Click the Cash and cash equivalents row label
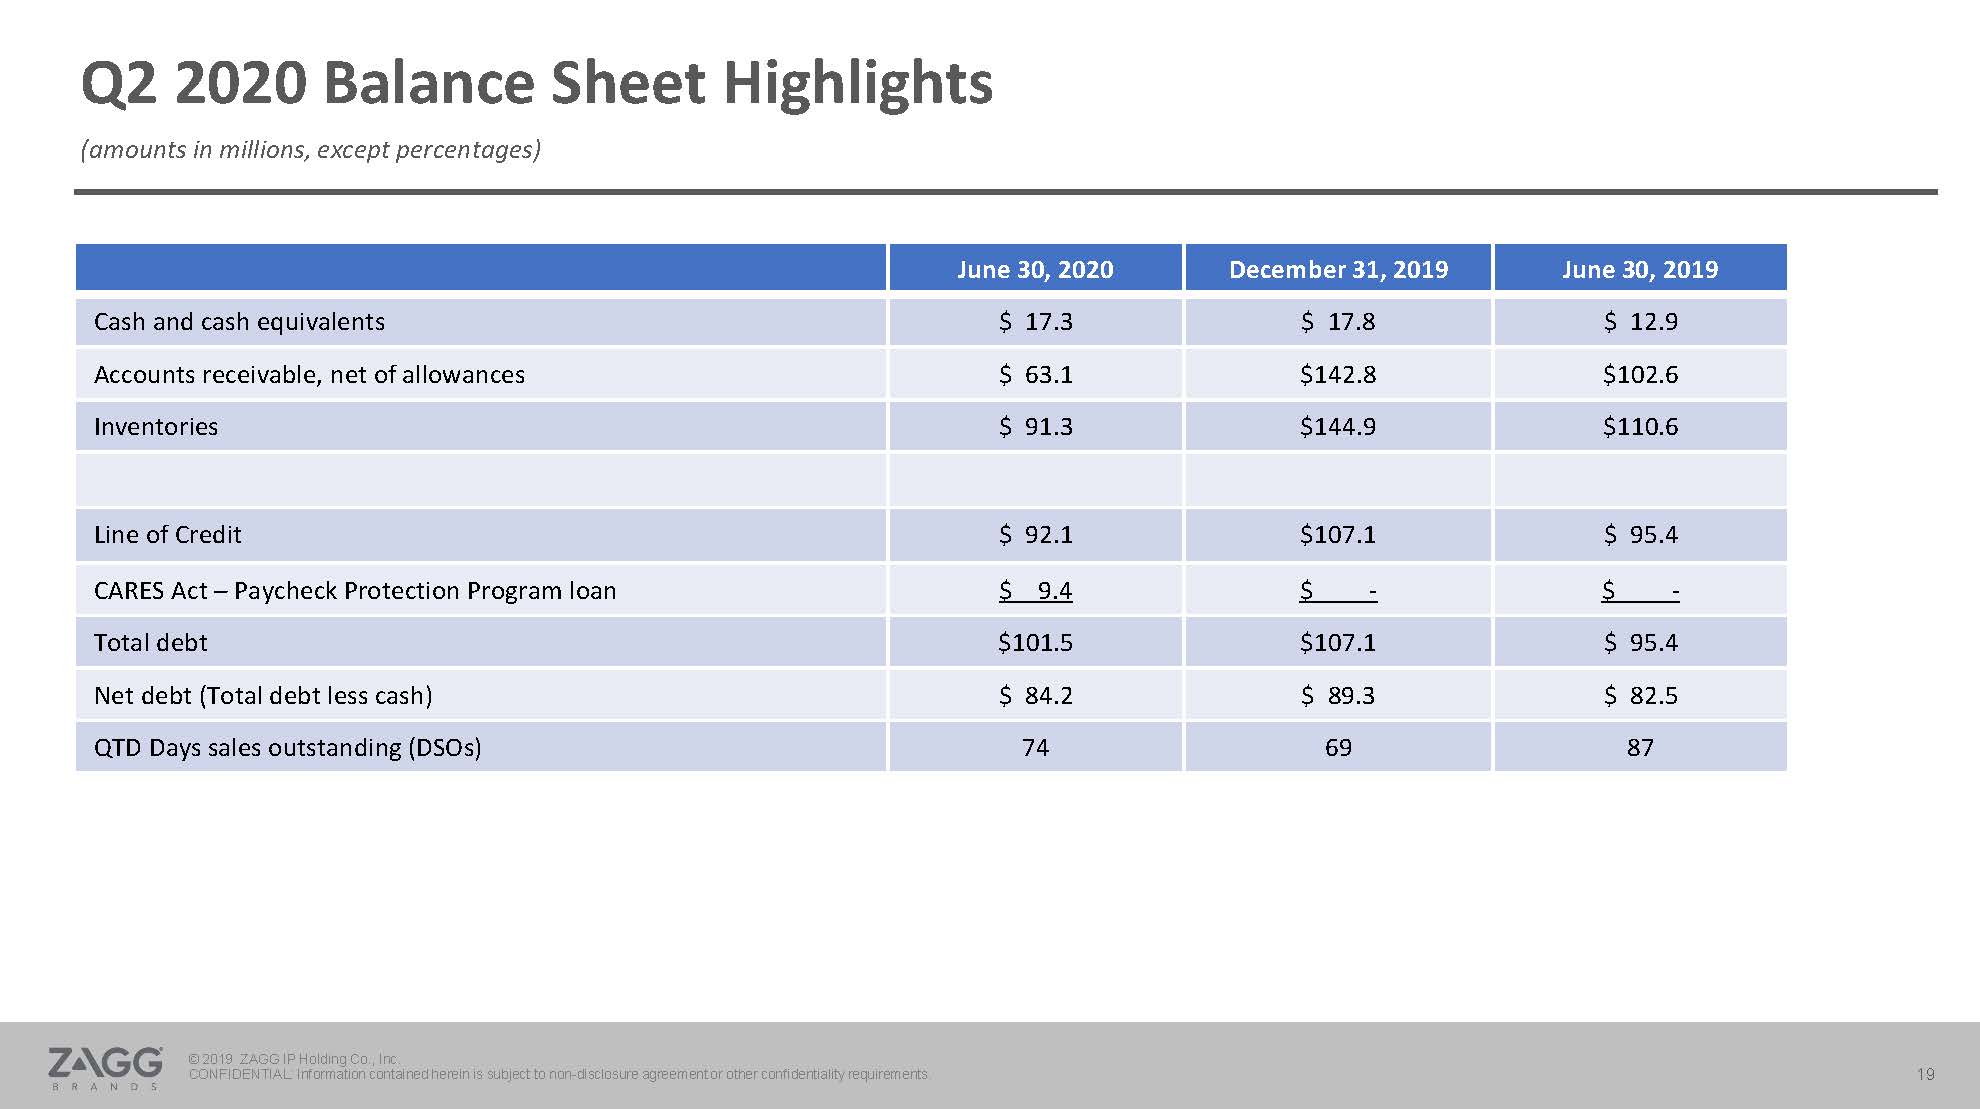This screenshot has width=1980, height=1109. pyautogui.click(x=239, y=322)
